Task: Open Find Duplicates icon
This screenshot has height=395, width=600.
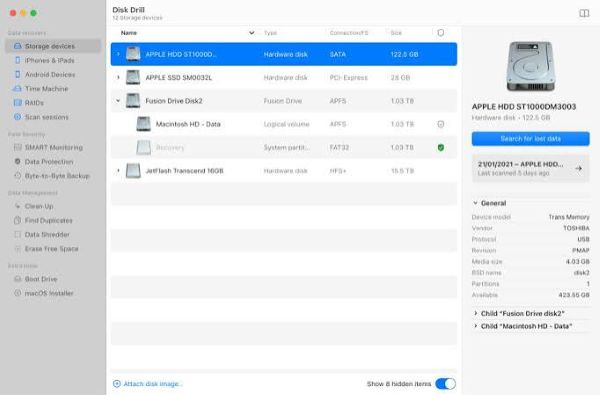Action: point(18,220)
